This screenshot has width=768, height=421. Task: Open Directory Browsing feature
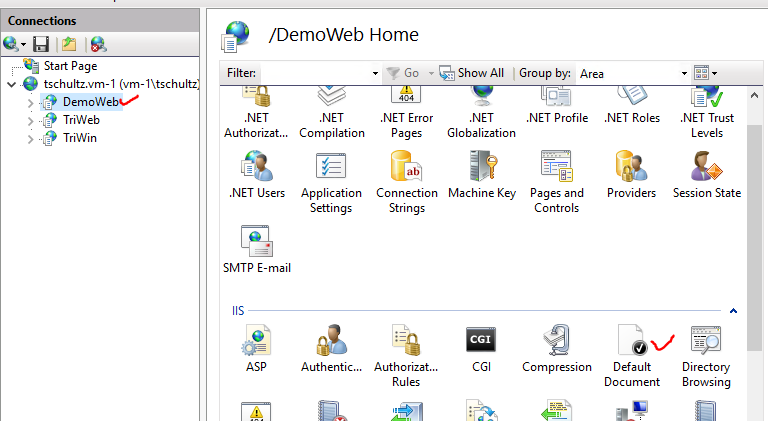706,356
